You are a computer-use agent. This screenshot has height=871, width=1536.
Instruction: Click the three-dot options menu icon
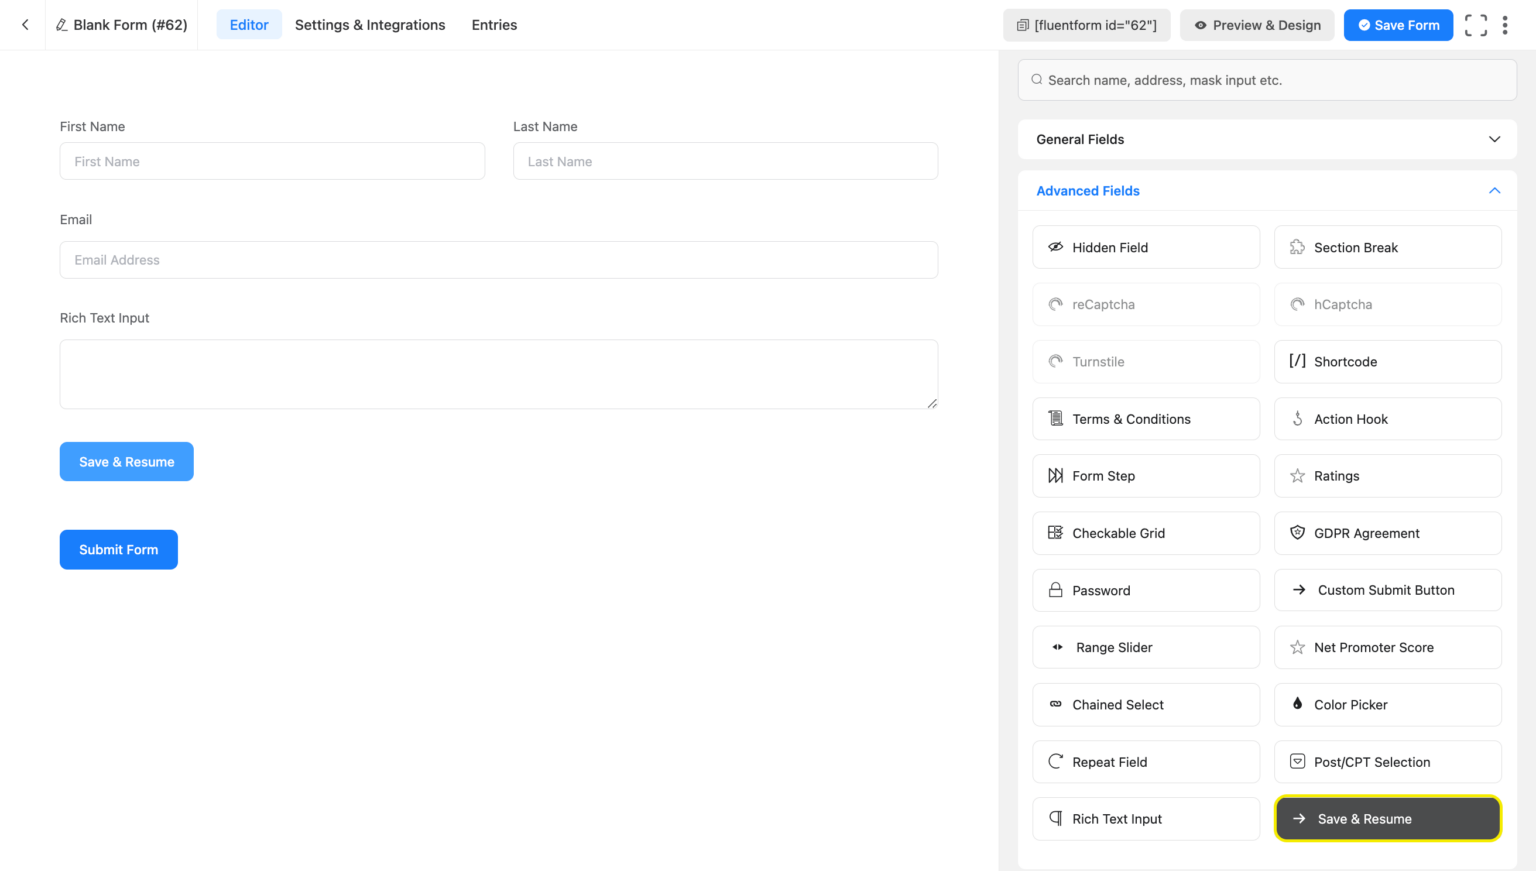coord(1505,24)
